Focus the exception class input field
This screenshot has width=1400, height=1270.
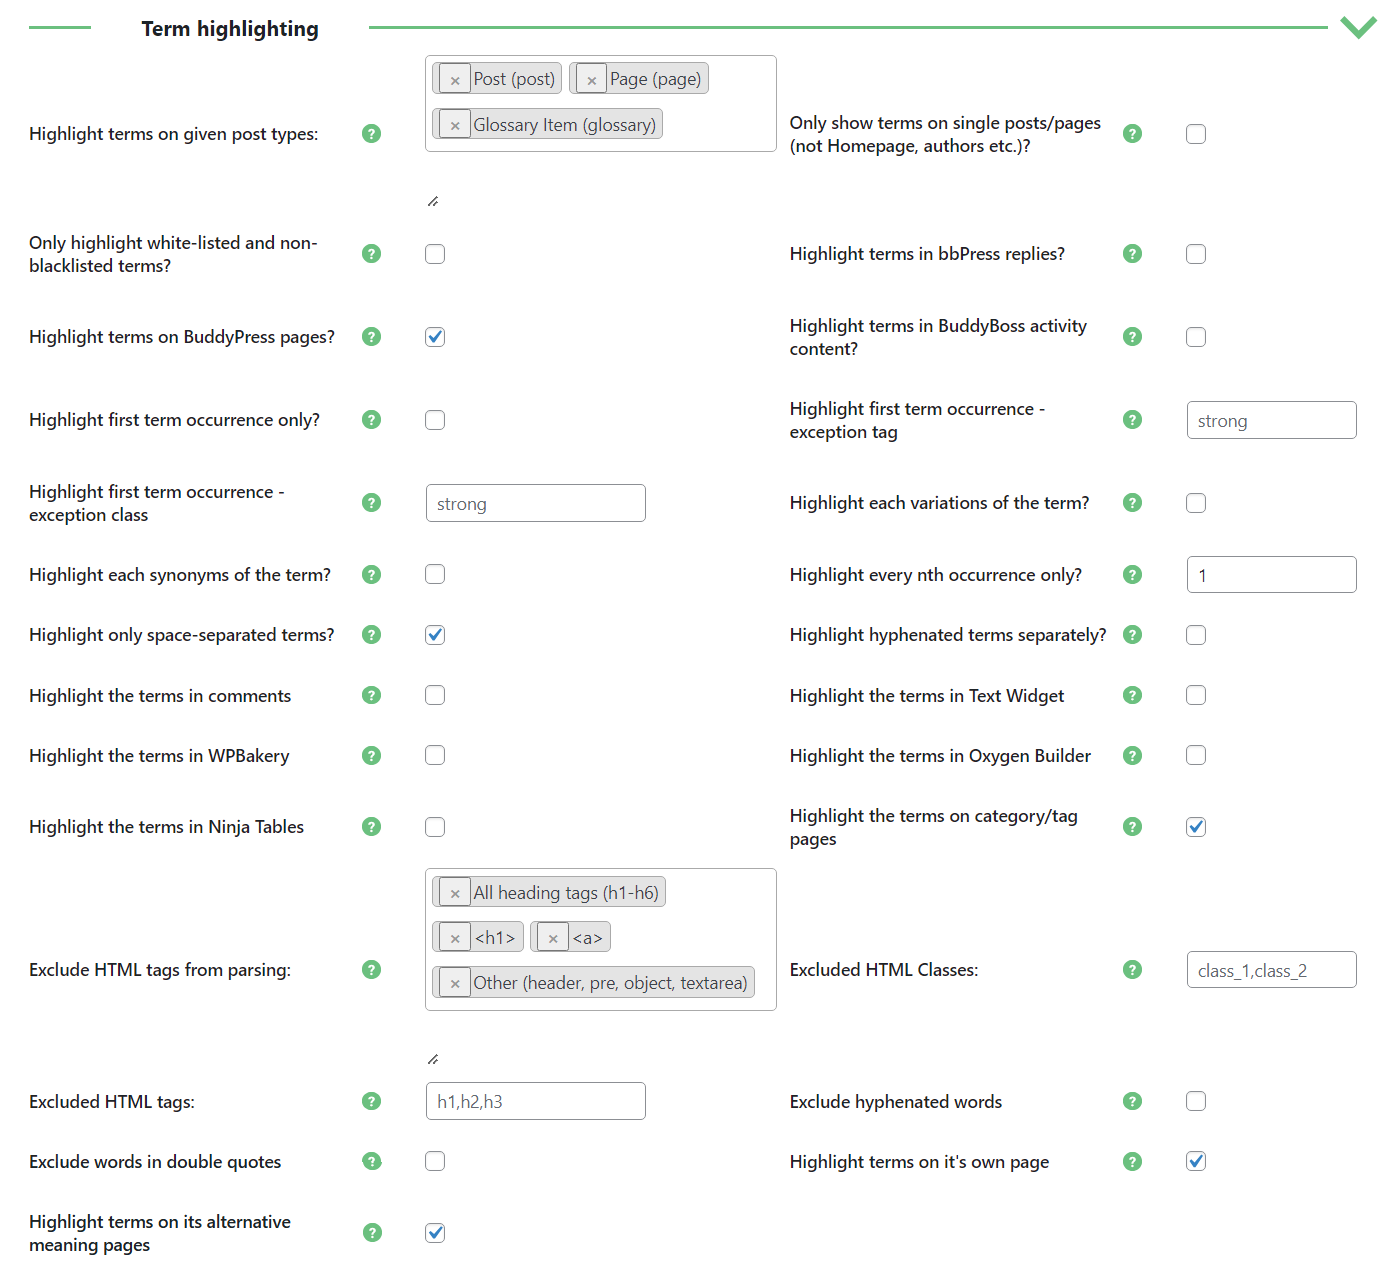pos(536,503)
